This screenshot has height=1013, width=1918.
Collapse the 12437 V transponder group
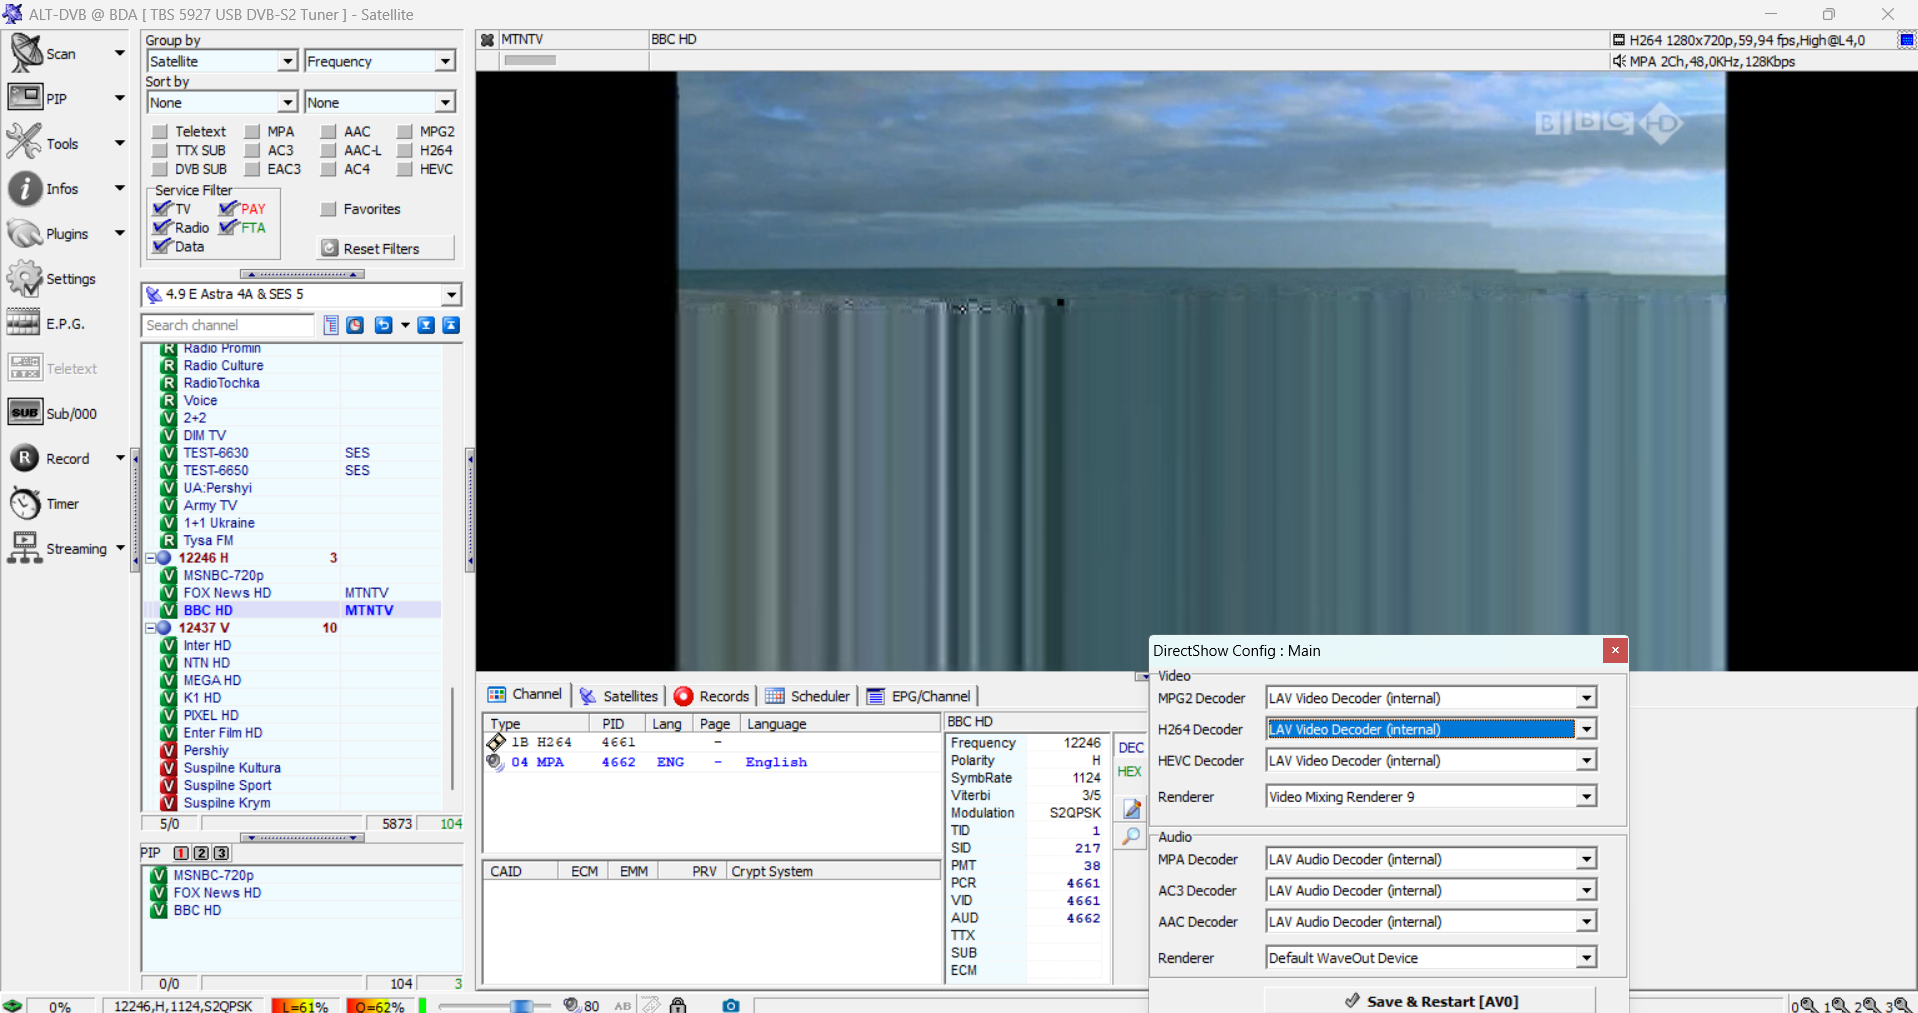click(x=150, y=628)
